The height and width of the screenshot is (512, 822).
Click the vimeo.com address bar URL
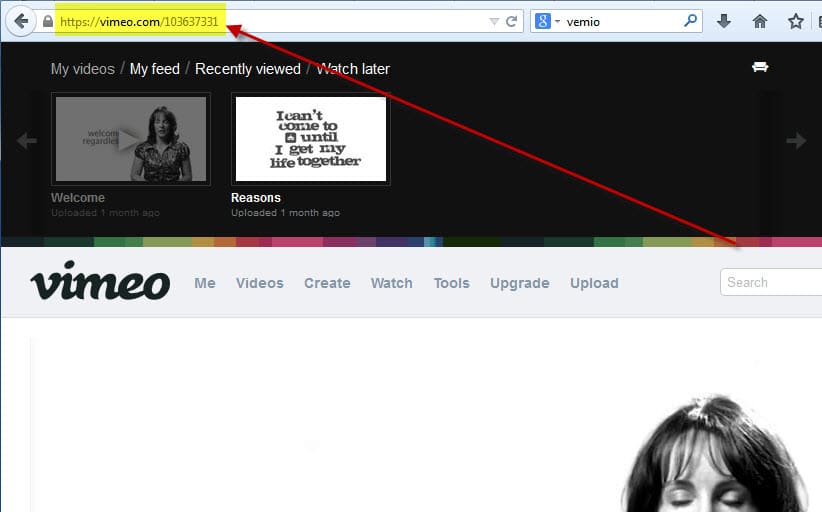[139, 21]
